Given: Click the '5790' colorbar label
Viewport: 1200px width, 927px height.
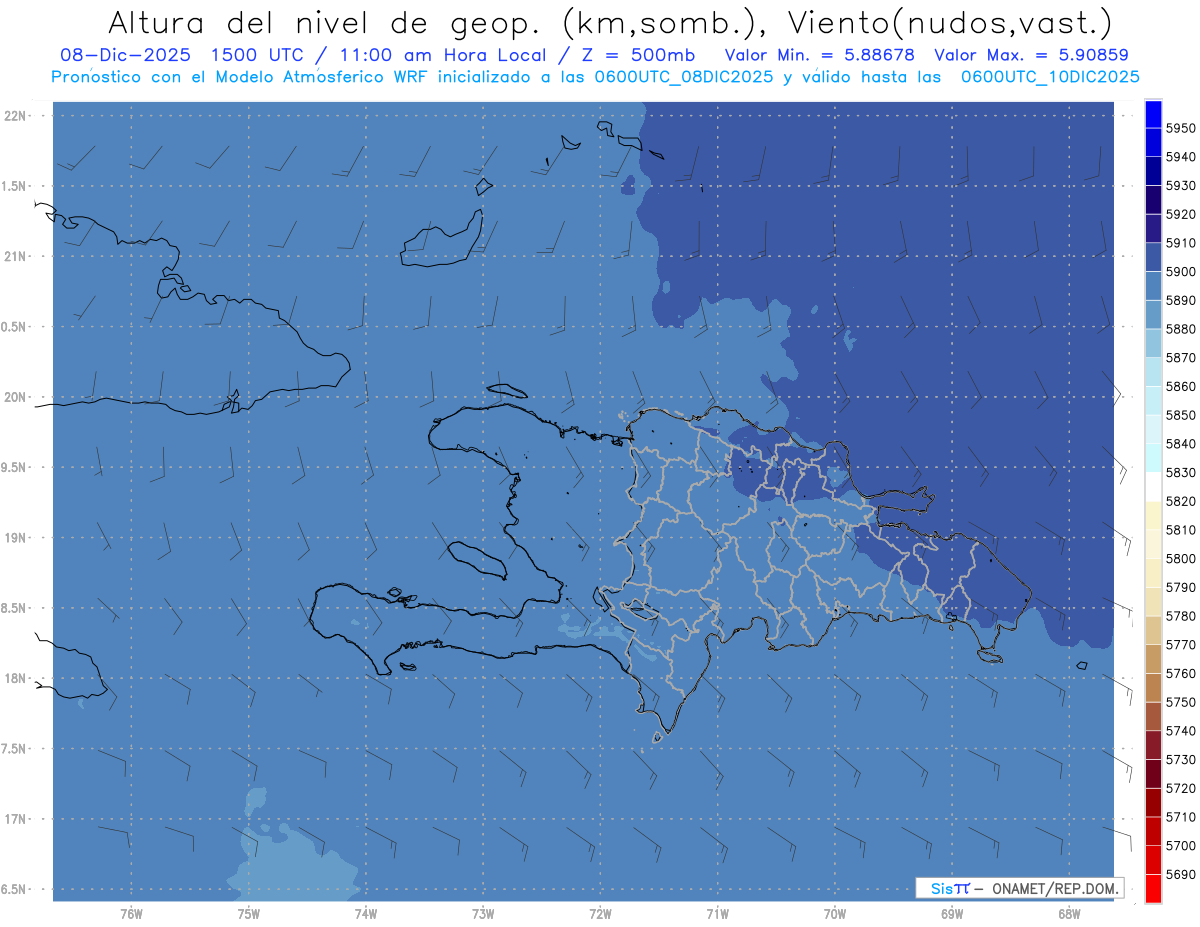Looking at the screenshot, I should [1180, 587].
